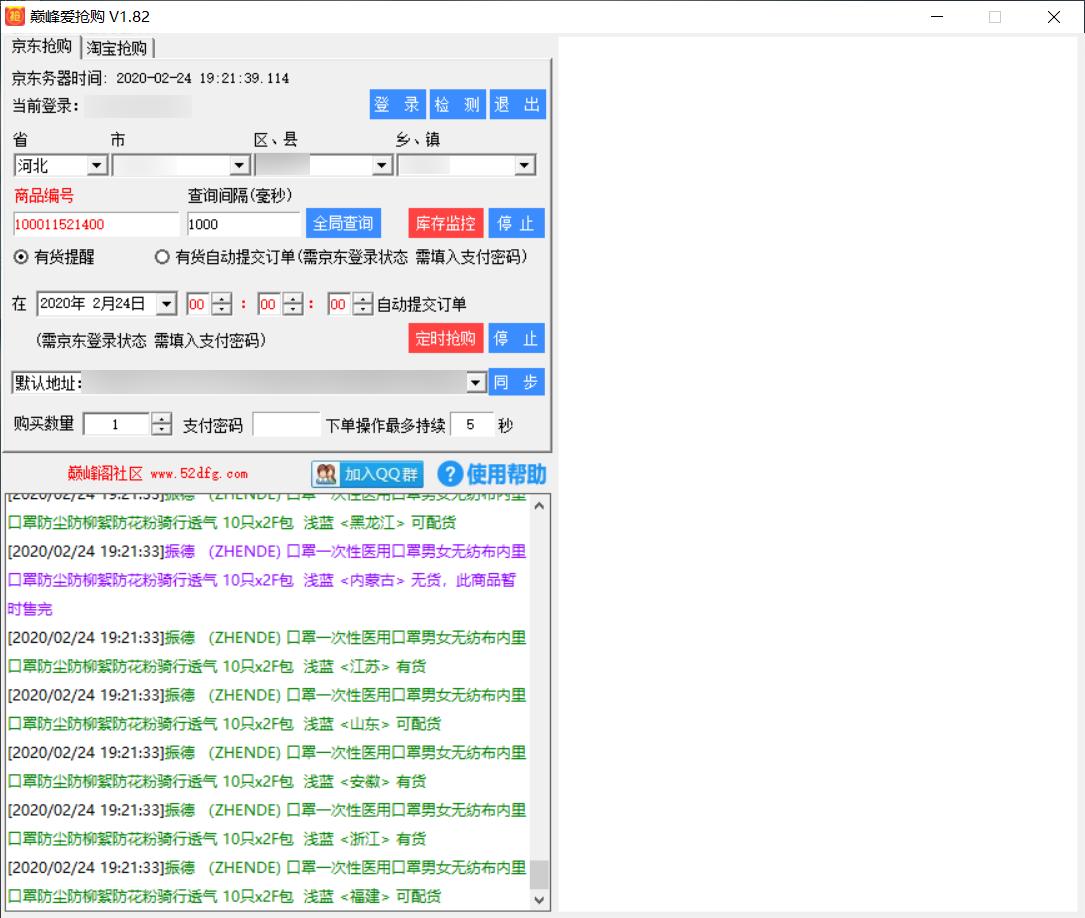Click the 商品编号 input field
The height and width of the screenshot is (918, 1085).
[x=96, y=224]
